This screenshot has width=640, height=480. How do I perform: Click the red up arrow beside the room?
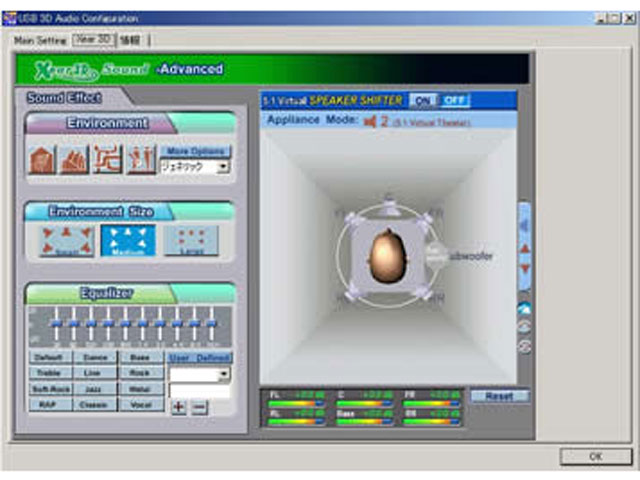point(525,248)
